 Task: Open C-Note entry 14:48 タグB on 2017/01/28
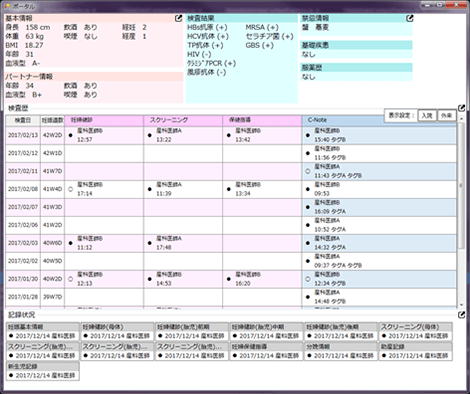click(379, 297)
